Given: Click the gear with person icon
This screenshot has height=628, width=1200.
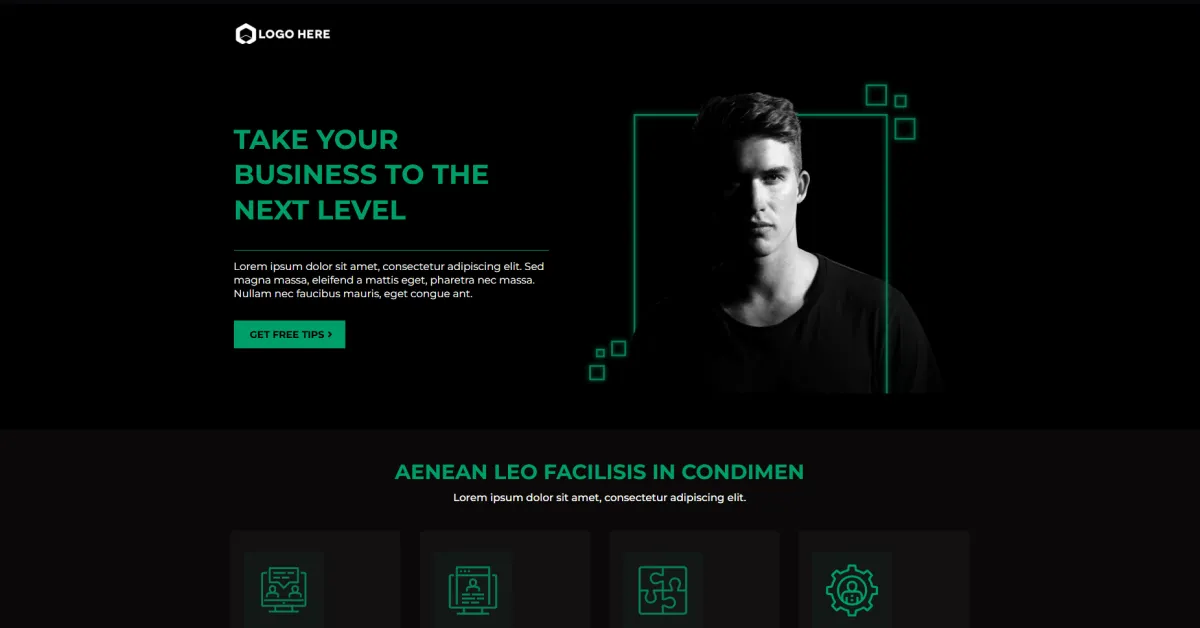Looking at the screenshot, I should point(851,589).
